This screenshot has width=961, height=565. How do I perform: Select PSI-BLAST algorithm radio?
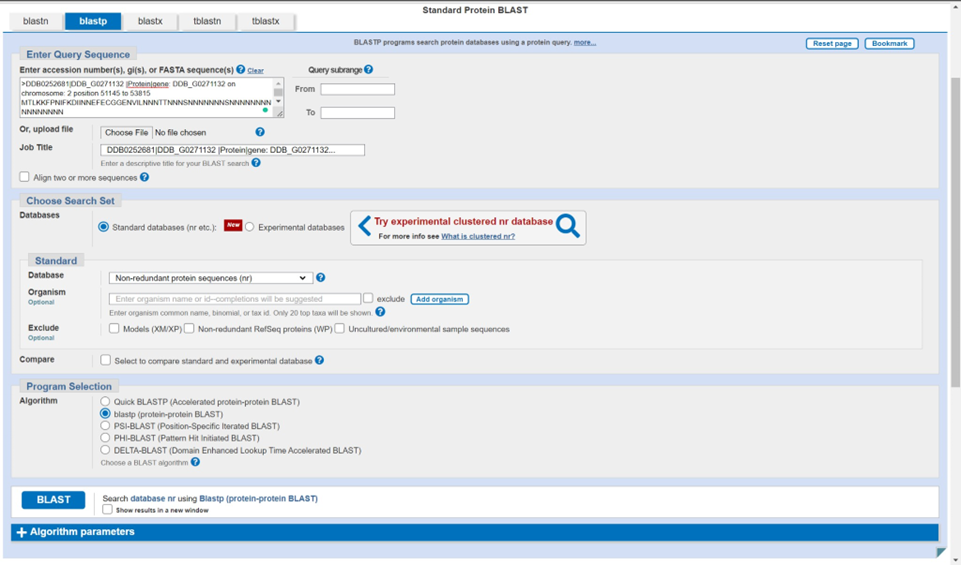[x=105, y=425]
